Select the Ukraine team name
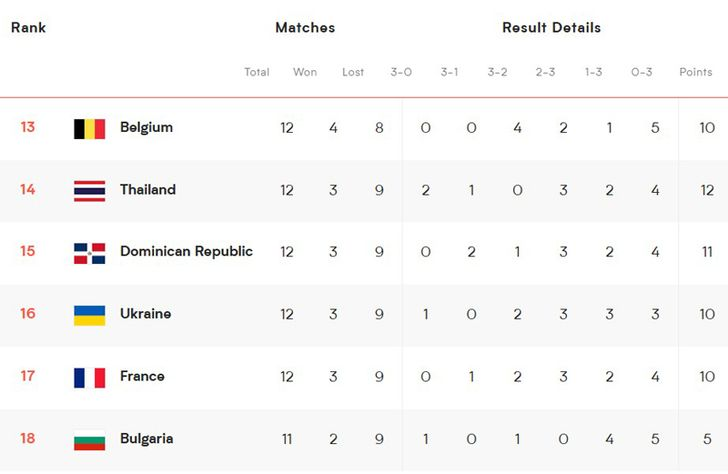The height and width of the screenshot is (474, 728). pos(145,314)
